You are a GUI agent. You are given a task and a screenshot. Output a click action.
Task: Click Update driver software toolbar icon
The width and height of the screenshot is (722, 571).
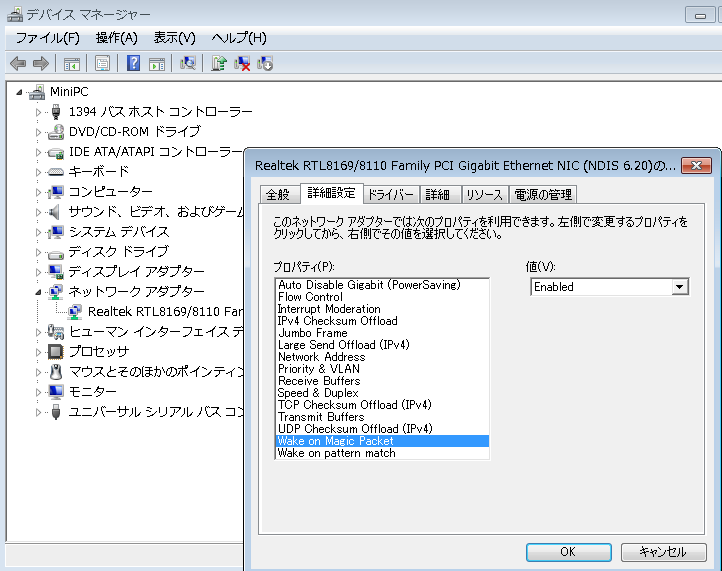click(218, 63)
